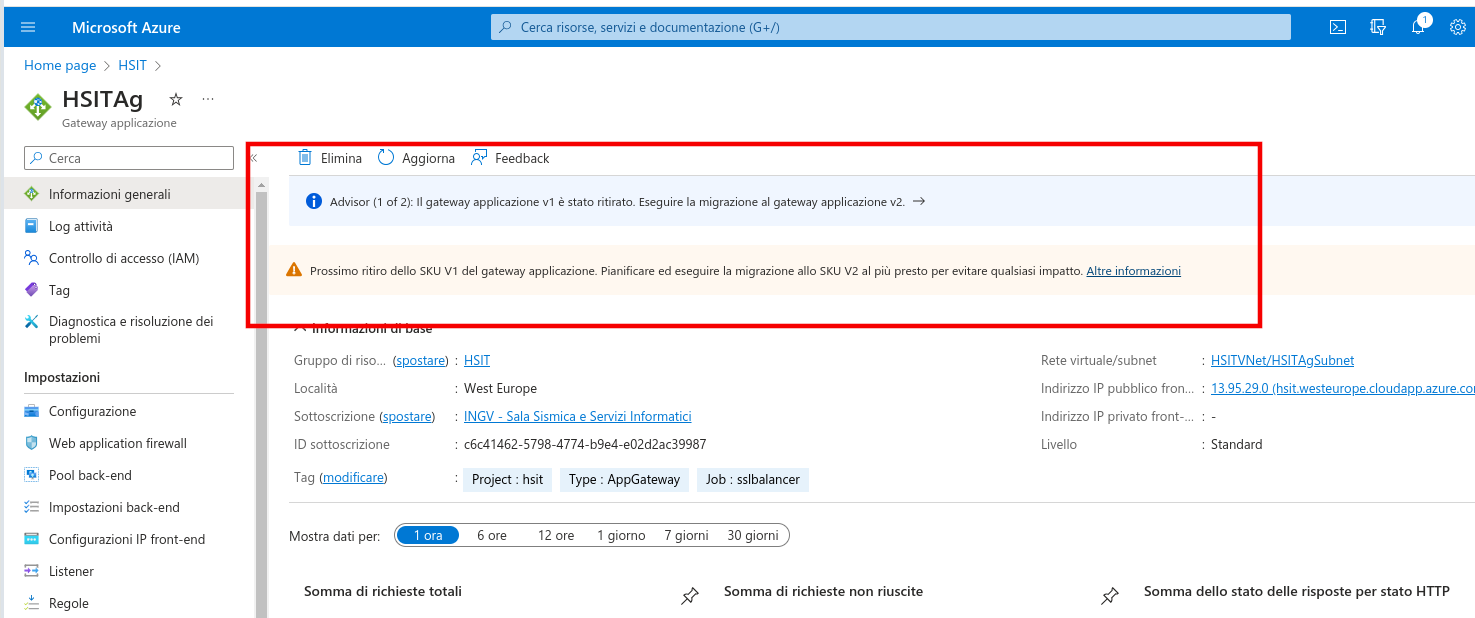Click the Job : sslbalancer tag chip
The image size is (1475, 618).
[x=753, y=480]
